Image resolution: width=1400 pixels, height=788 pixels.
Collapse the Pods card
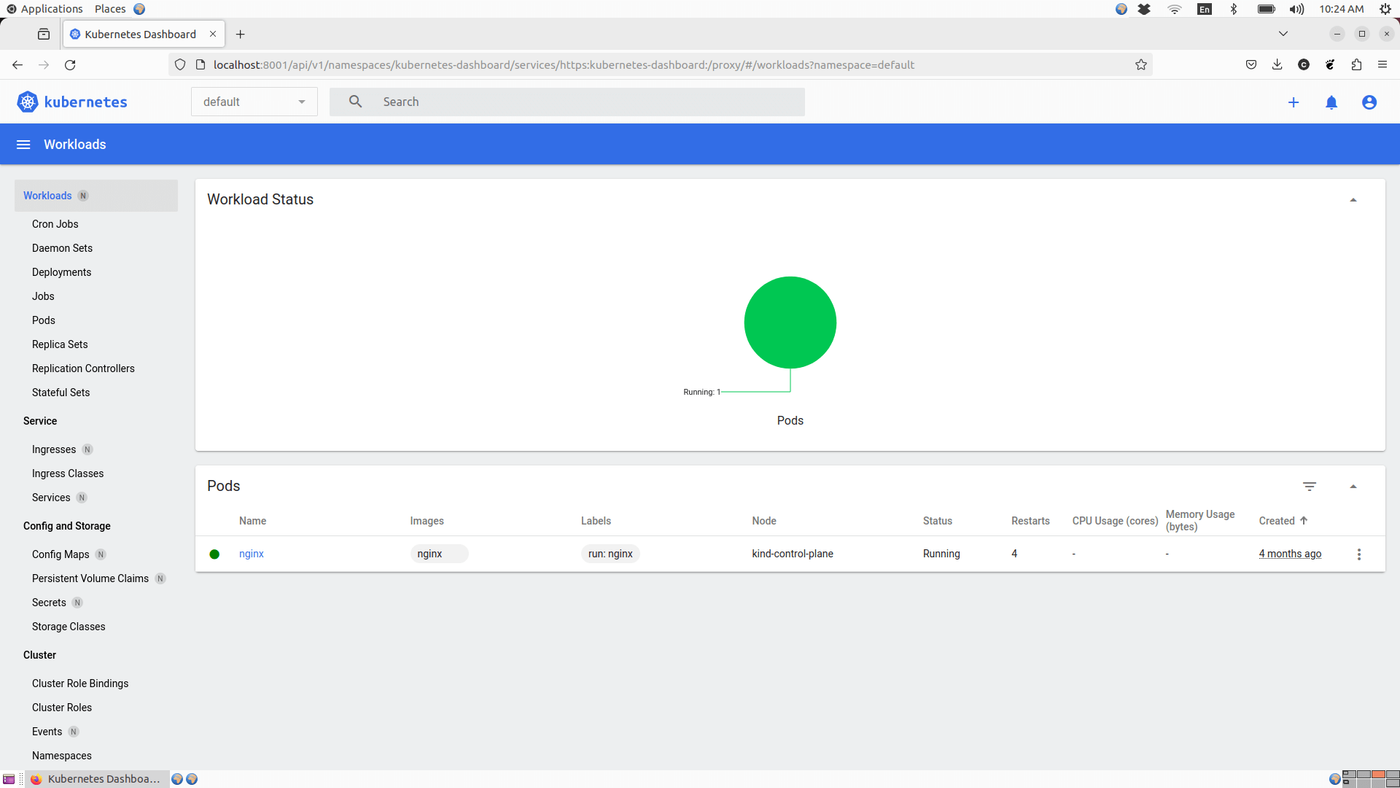click(x=1353, y=487)
